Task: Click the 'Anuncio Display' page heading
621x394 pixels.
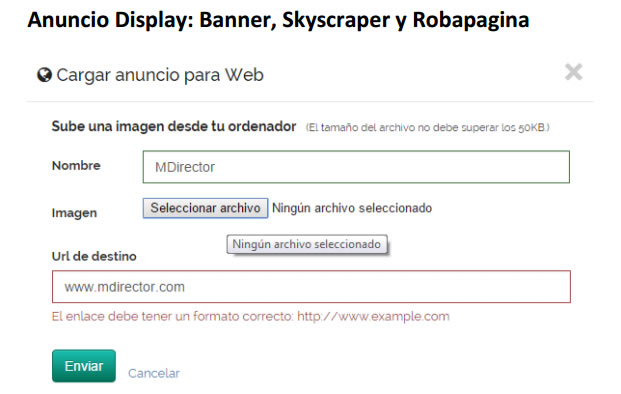Action: tap(278, 20)
